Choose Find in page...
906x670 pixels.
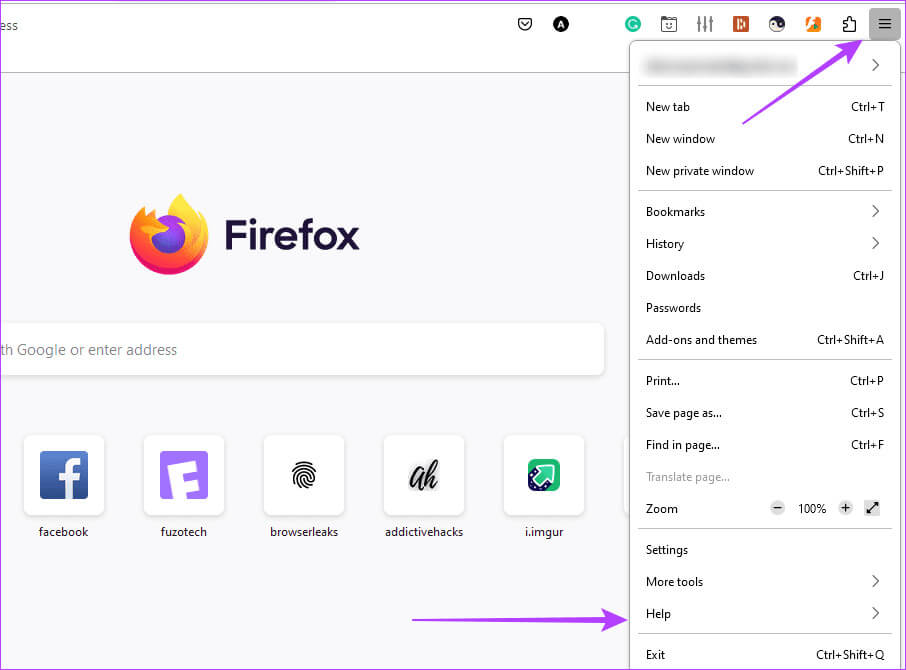pyautogui.click(x=764, y=445)
